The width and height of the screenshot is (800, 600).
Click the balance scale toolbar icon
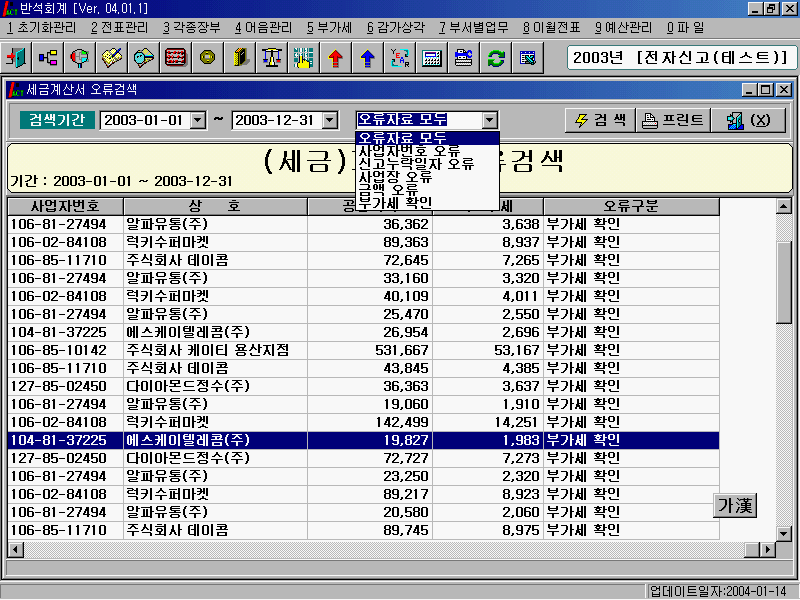point(271,58)
